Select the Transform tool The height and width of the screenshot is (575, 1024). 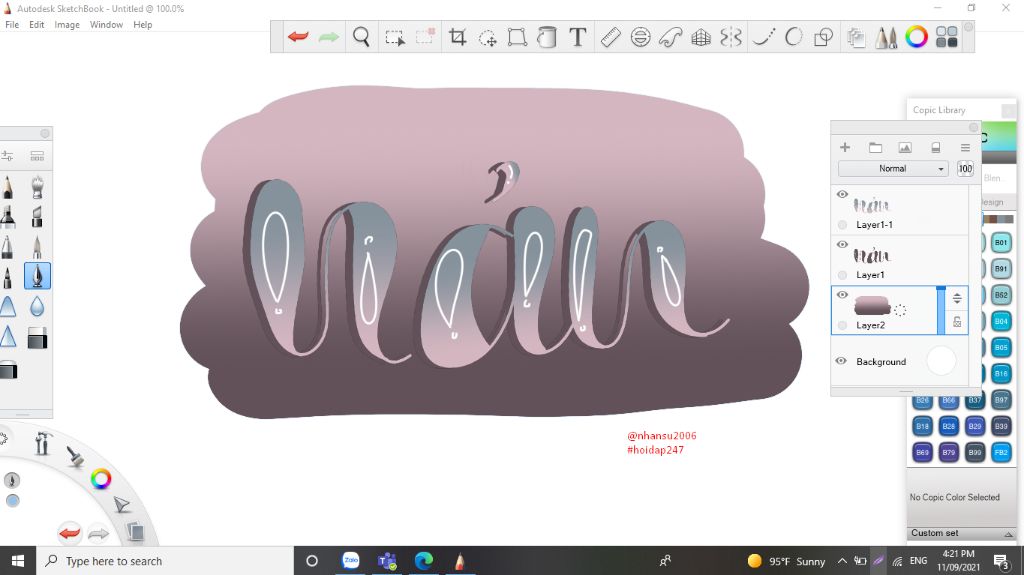(x=517, y=37)
